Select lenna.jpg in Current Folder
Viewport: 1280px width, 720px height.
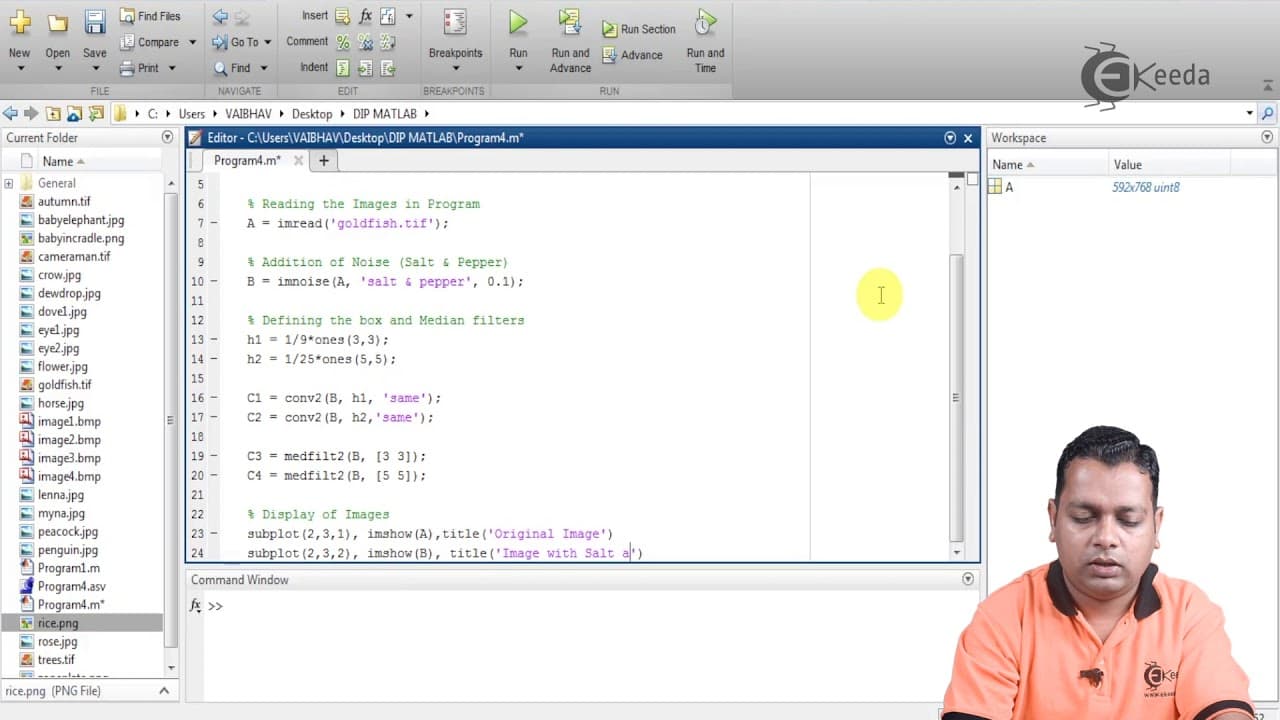tap(61, 495)
